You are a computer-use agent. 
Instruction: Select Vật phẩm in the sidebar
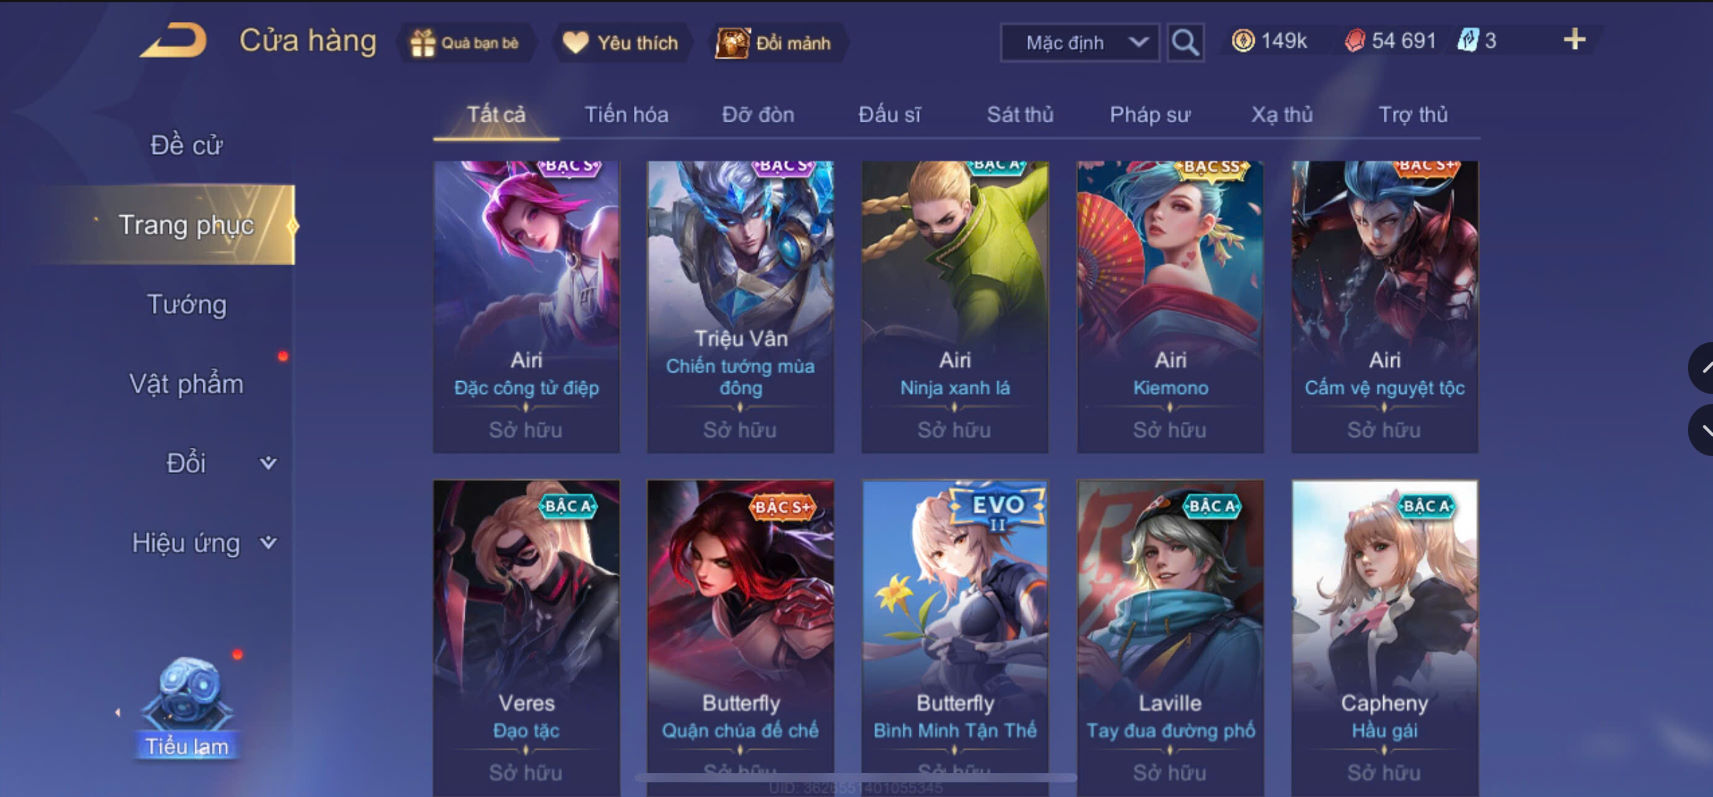point(186,384)
